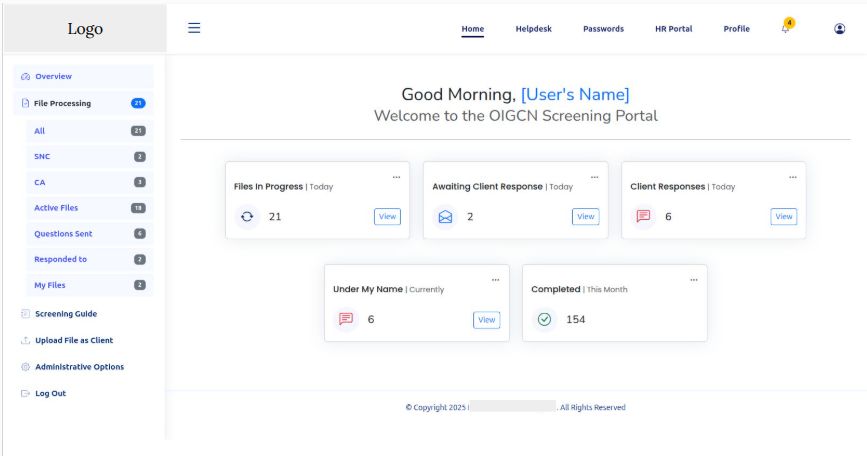Go to the Helpdesk nav tab
The height and width of the screenshot is (456, 867).
[x=533, y=29]
